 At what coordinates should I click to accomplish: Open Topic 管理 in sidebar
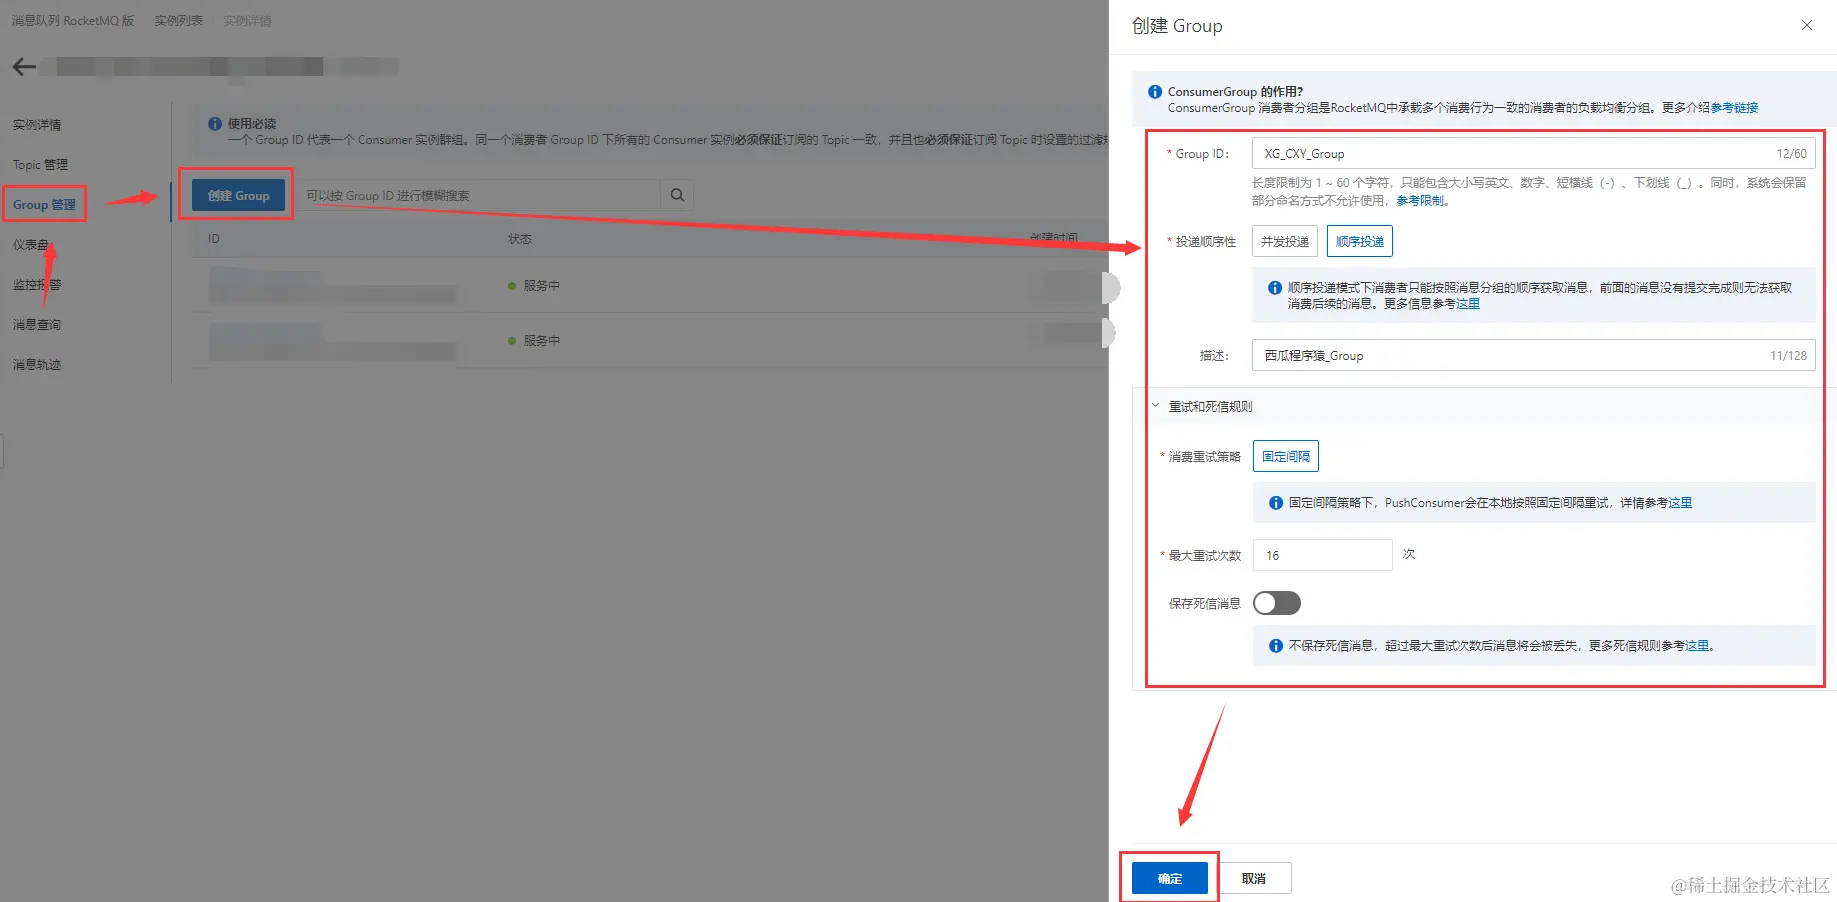(41, 165)
